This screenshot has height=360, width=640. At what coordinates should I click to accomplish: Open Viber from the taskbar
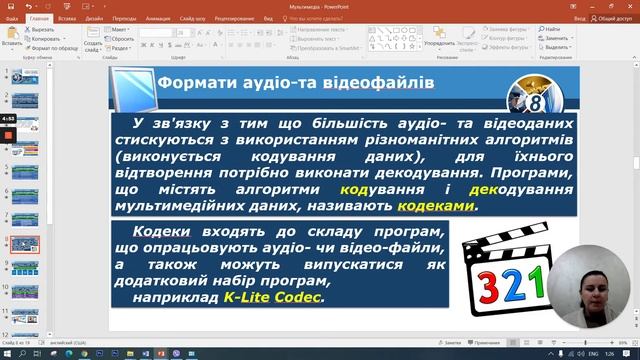click(x=176, y=353)
